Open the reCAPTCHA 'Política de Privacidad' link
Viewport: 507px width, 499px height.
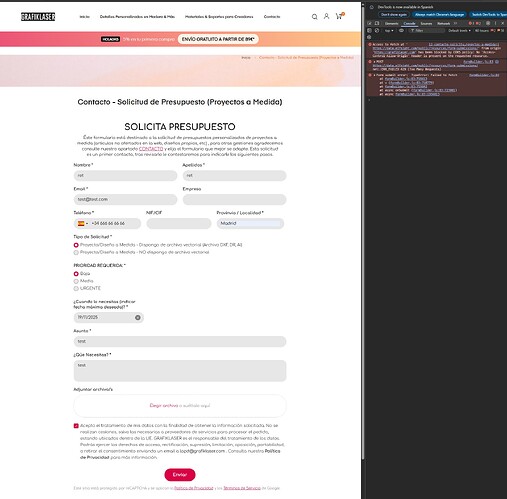(194, 488)
